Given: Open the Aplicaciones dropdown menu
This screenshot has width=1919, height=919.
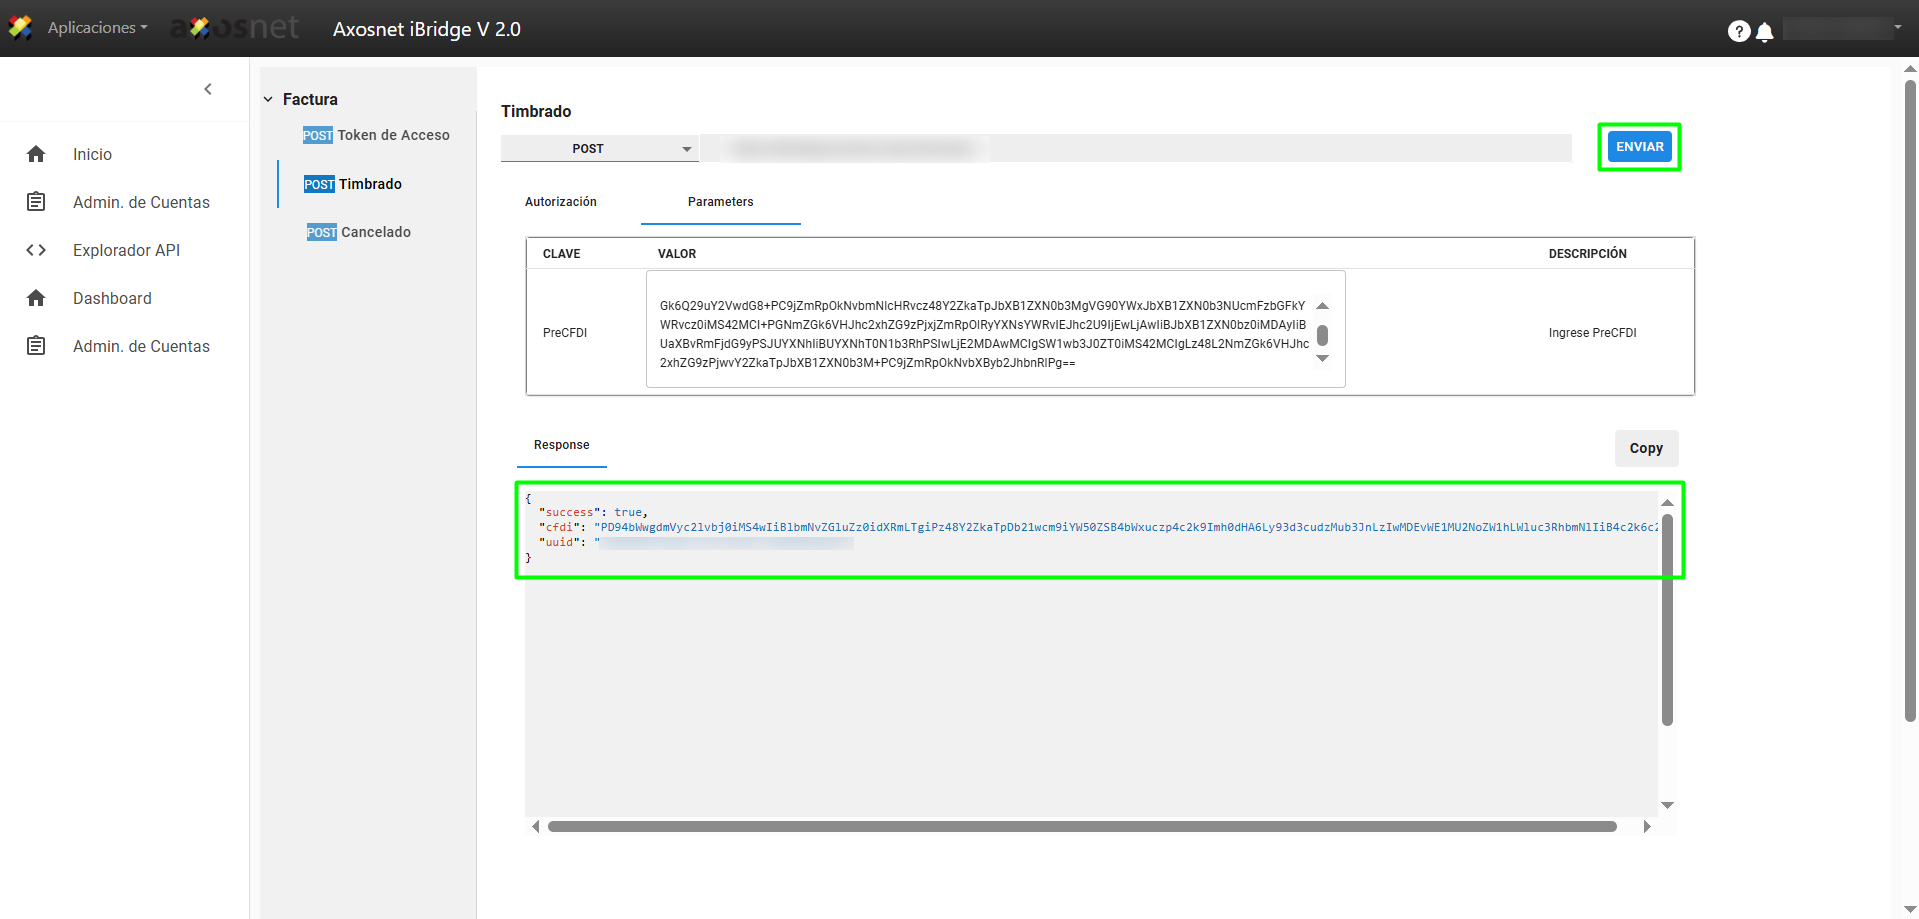Looking at the screenshot, I should point(97,28).
